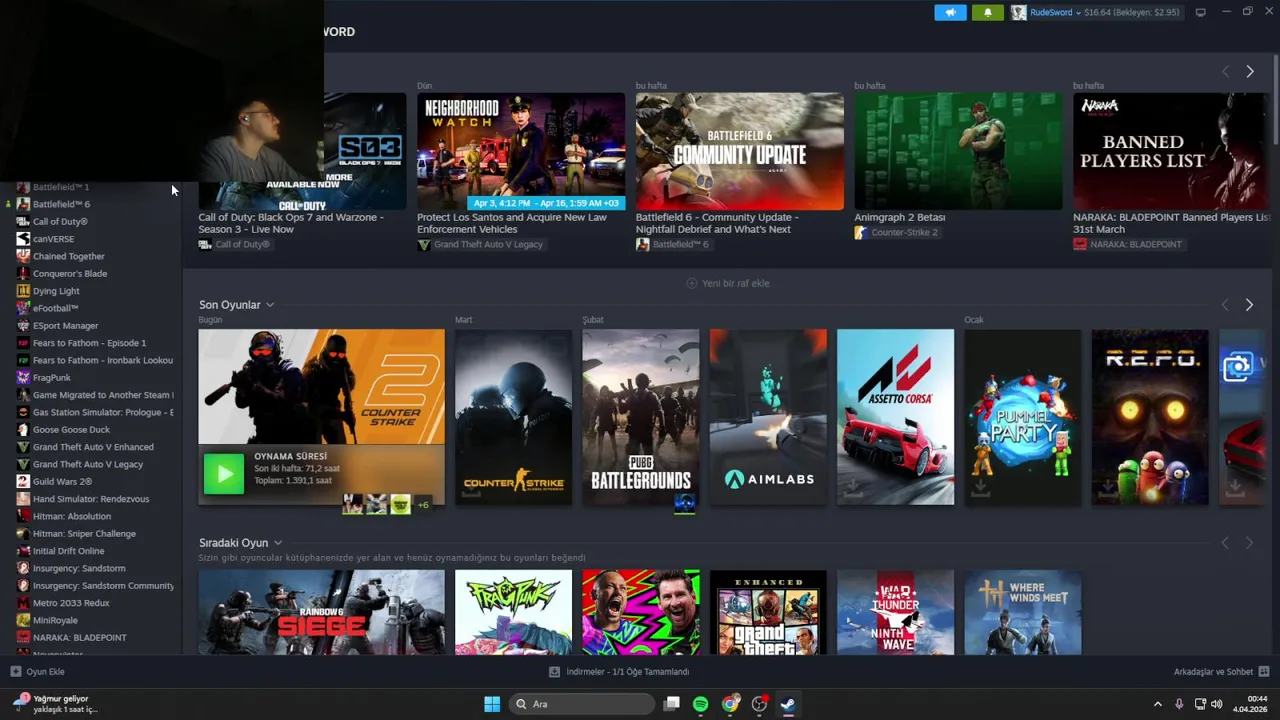Select Conqueror's Blade in the sidebar
Screen dimensions: 1280x720
click(70, 274)
